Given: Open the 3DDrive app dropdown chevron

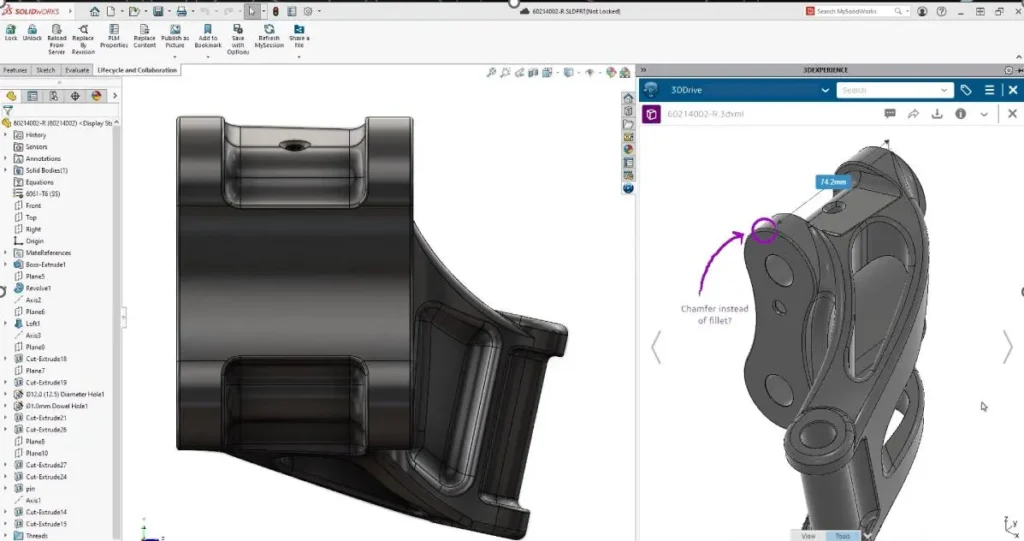Looking at the screenshot, I should click(x=825, y=90).
